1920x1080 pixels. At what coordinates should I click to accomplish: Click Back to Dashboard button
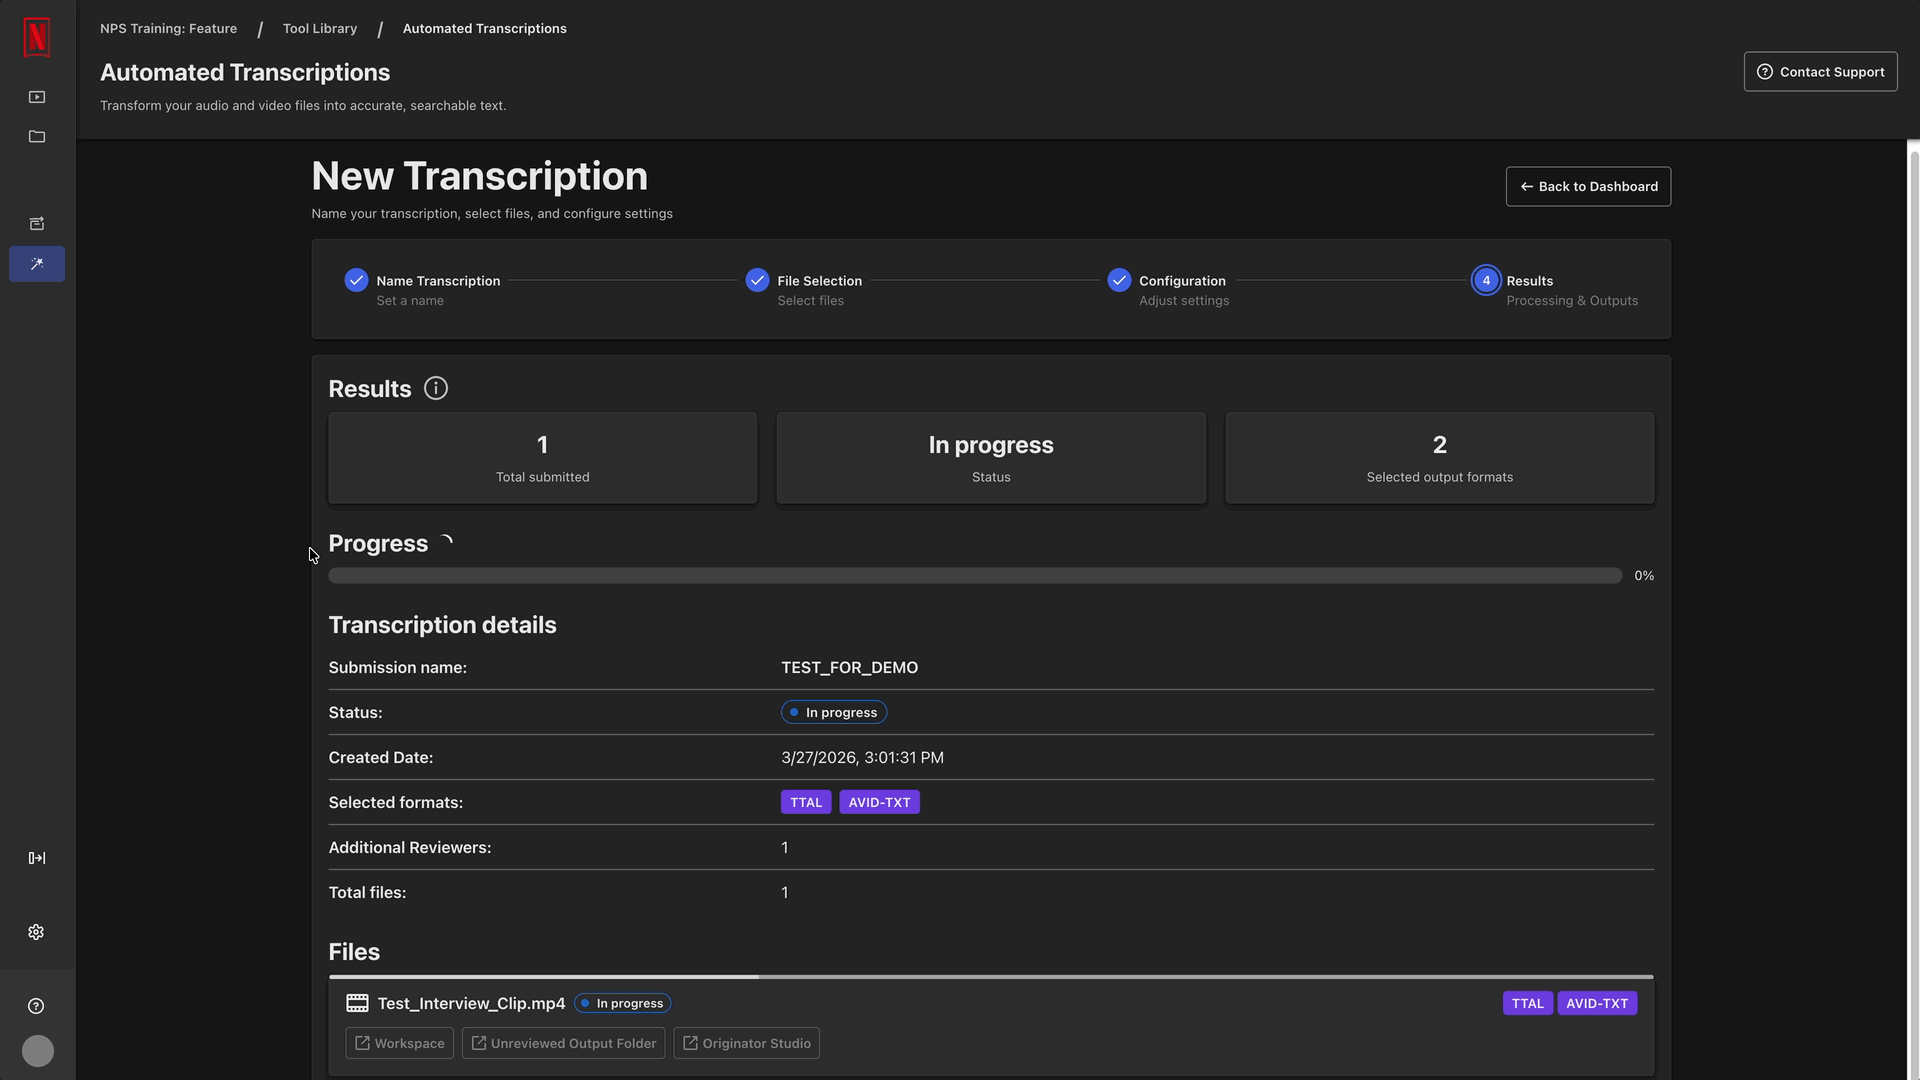point(1588,187)
